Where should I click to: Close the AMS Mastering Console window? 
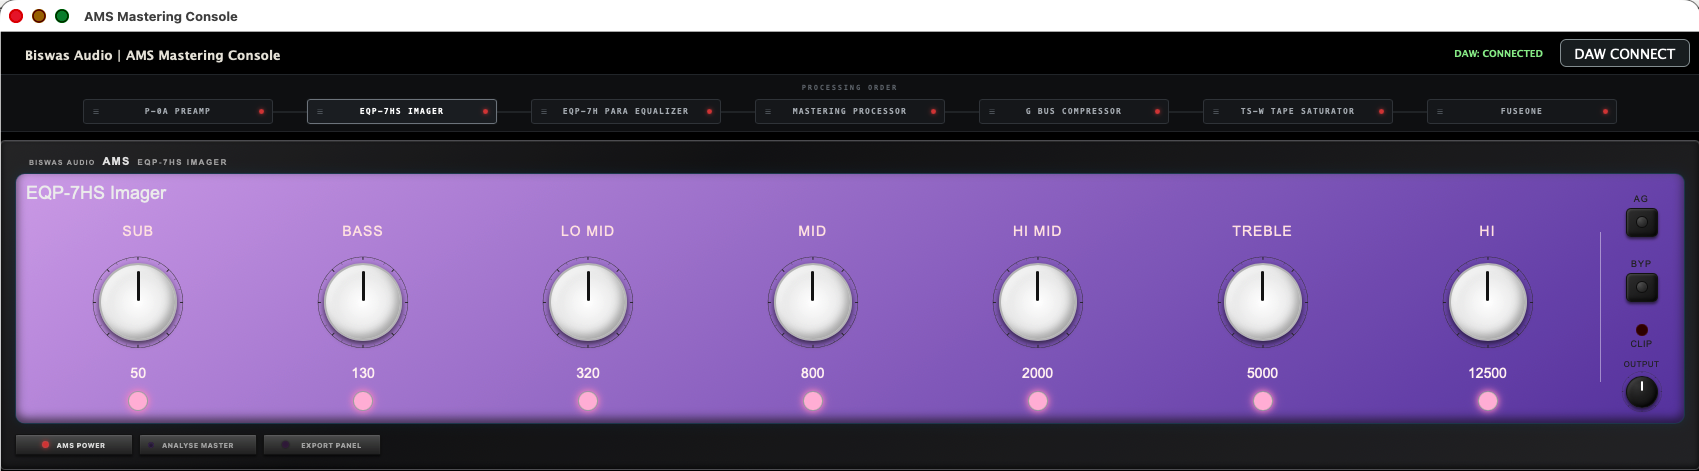(x=16, y=16)
